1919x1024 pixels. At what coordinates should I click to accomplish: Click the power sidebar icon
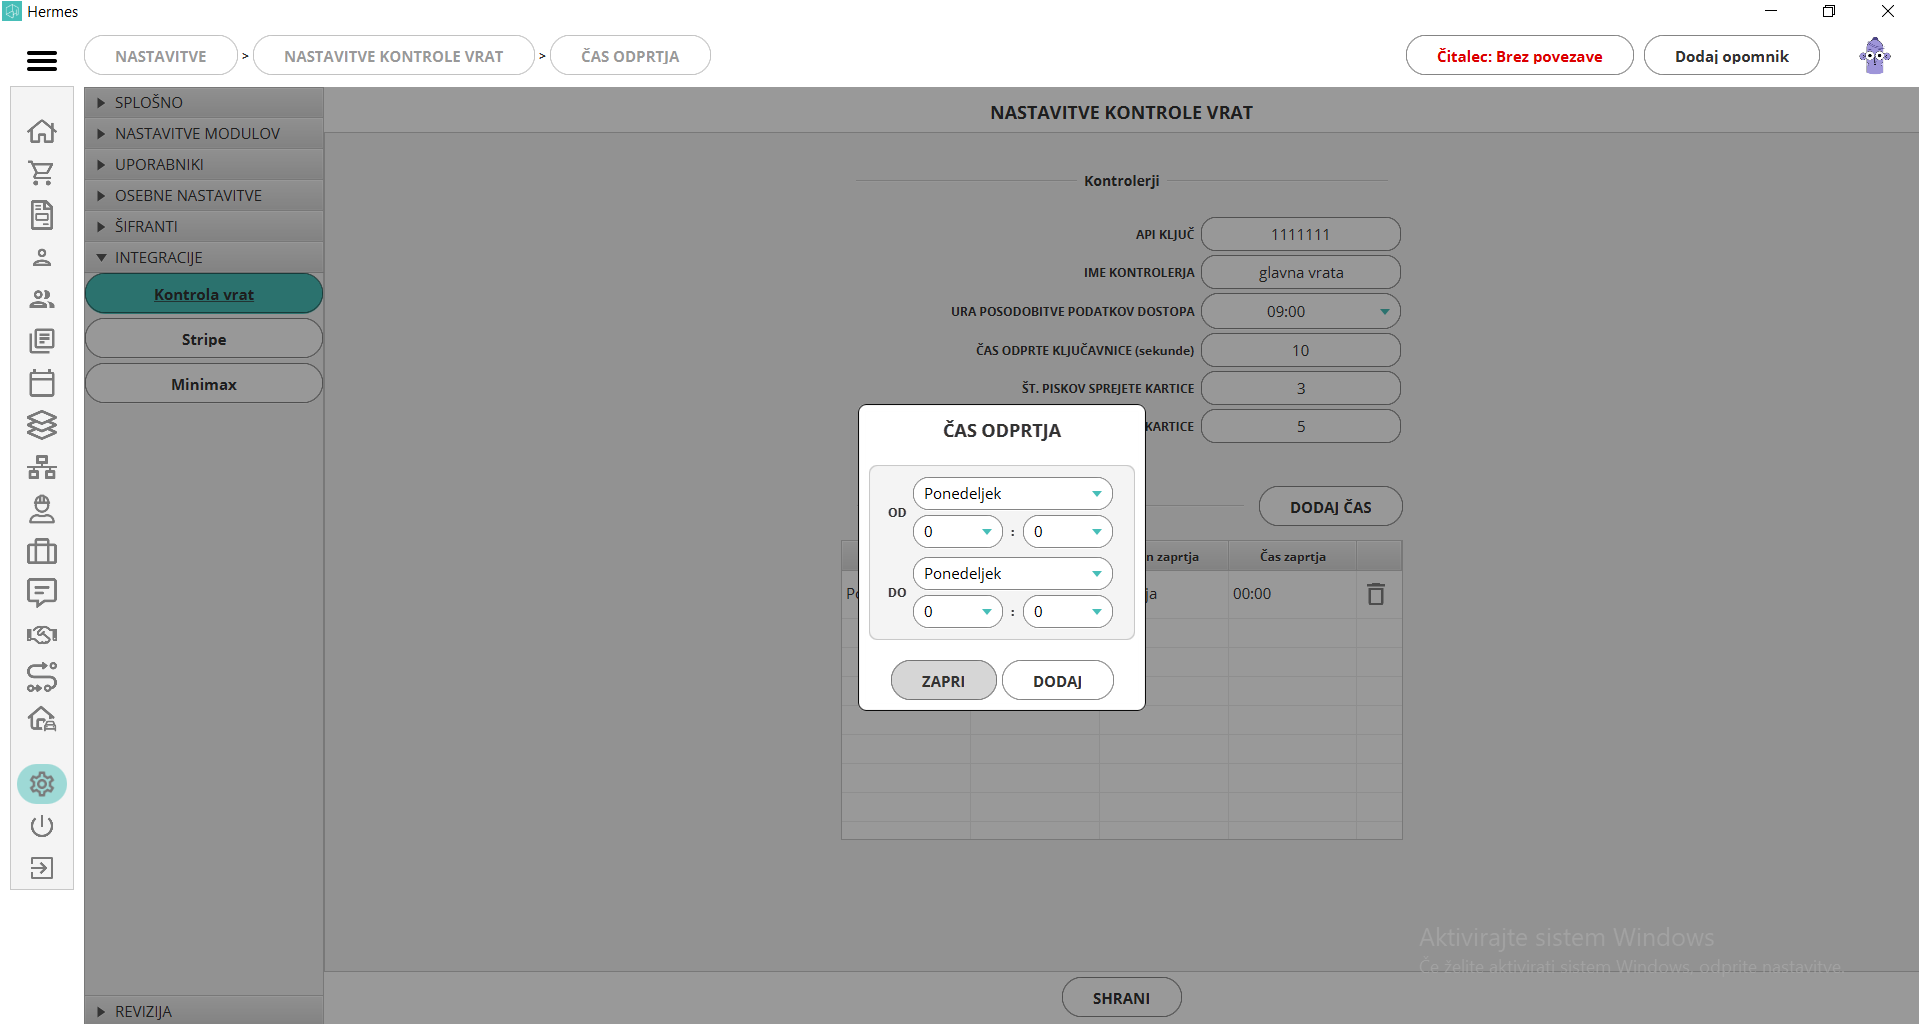click(x=42, y=826)
